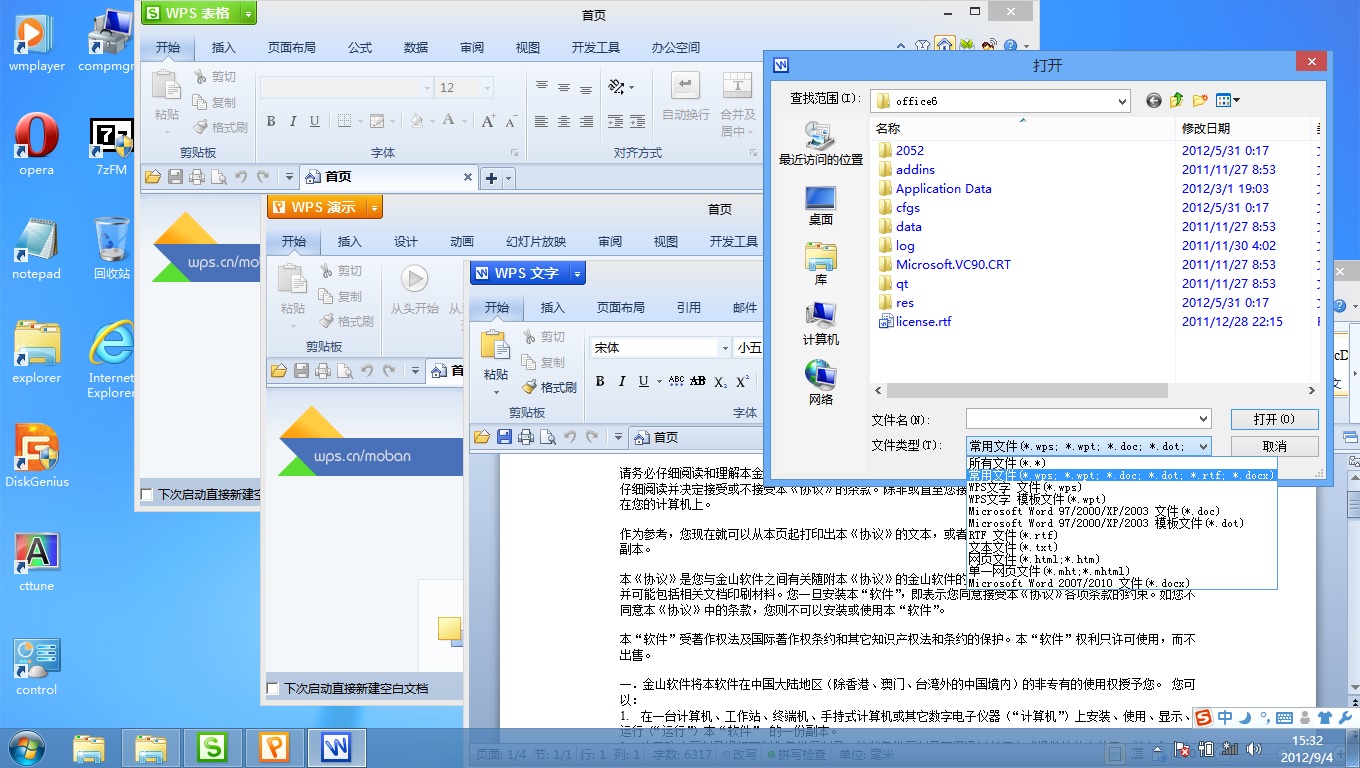Click volume icon in system tray
This screenshot has width=1360, height=768.
[x=1254, y=749]
